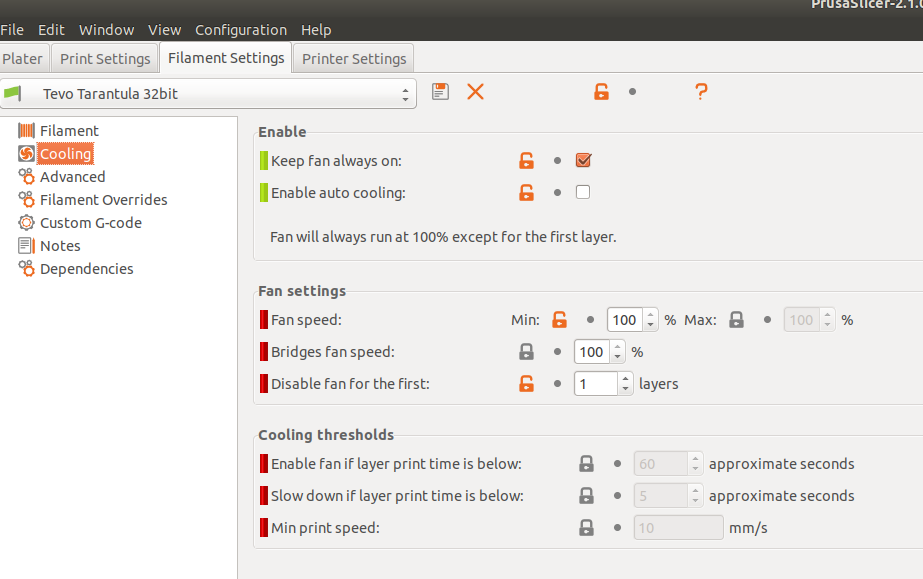Click the green flag icon in preset selector
The image size is (923, 579).
point(12,93)
